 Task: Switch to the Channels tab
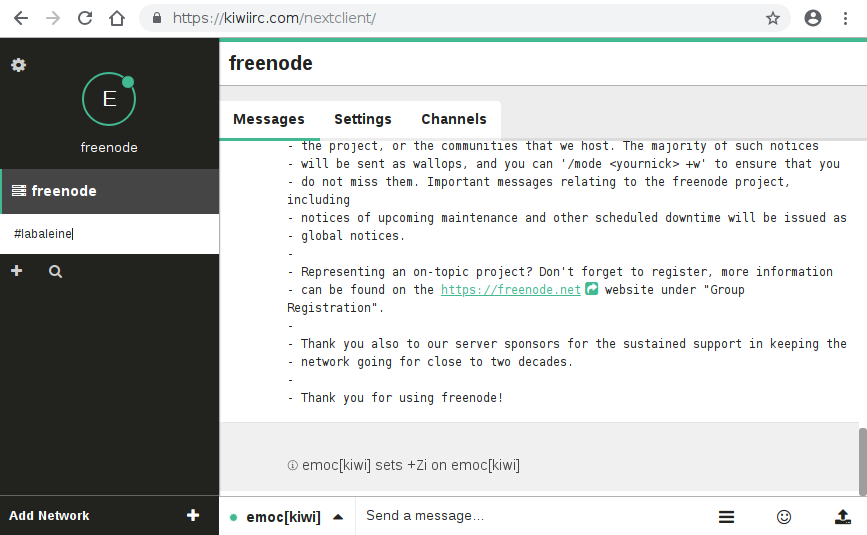click(x=454, y=119)
